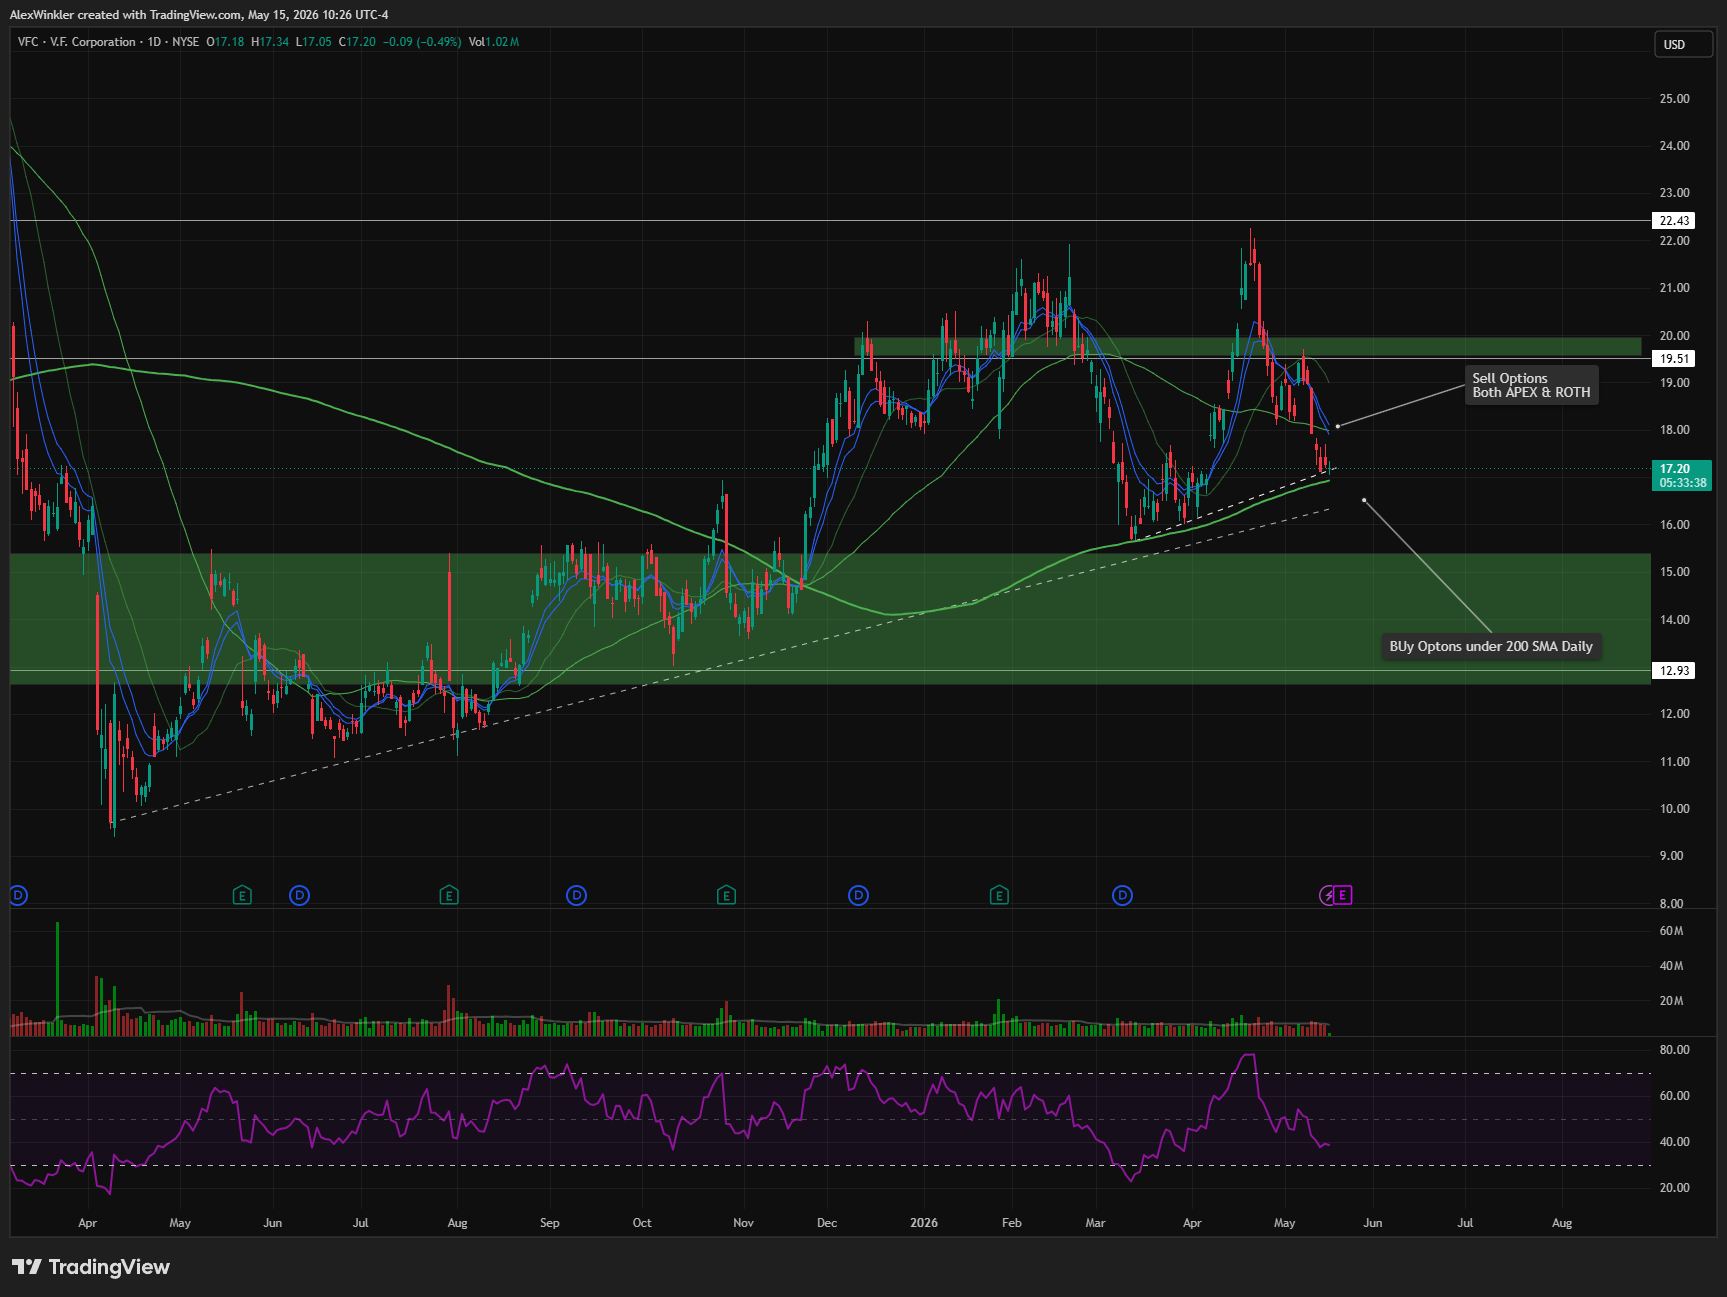The image size is (1727, 1297).
Task: Click the Sep label on time axis
Action: coord(549,1223)
